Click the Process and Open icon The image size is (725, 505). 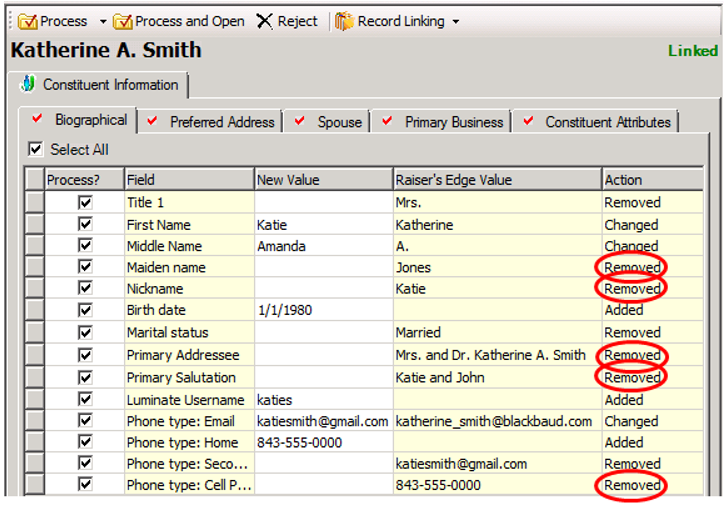123,21
